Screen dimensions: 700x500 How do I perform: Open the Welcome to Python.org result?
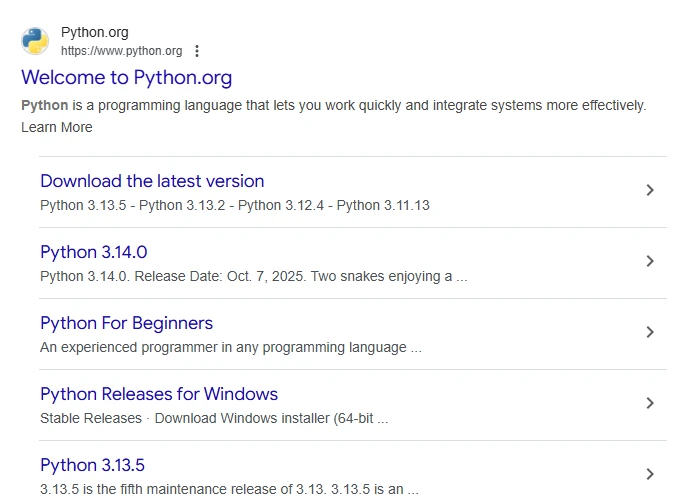pyautogui.click(x=127, y=77)
